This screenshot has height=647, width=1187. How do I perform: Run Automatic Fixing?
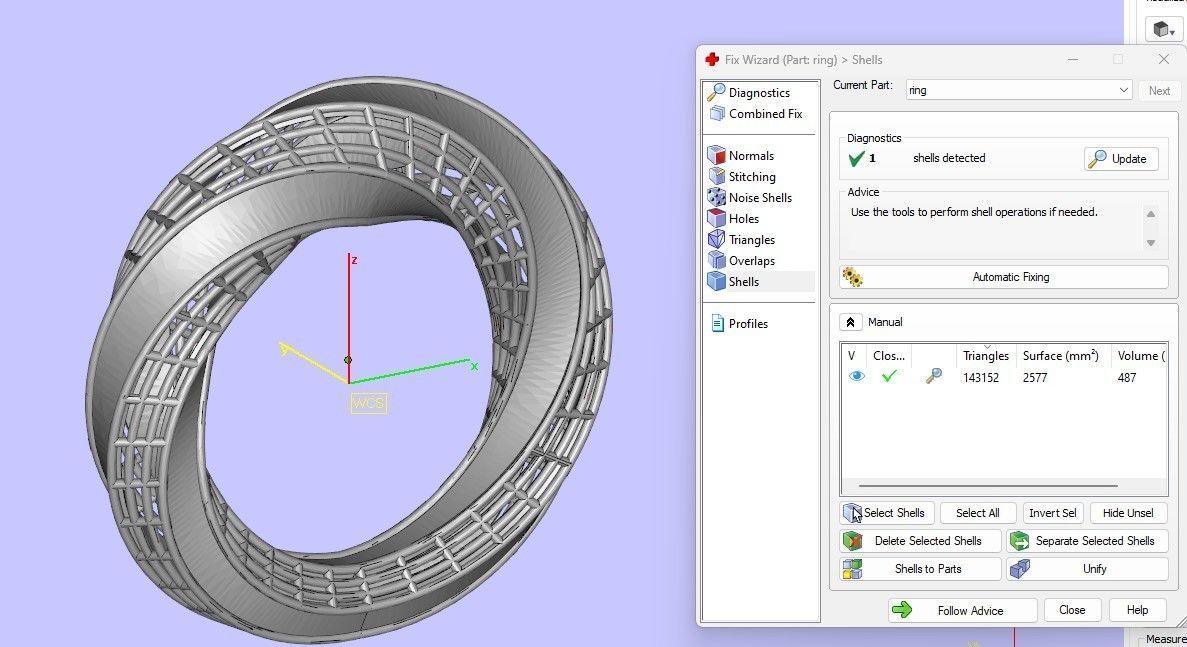click(1003, 277)
